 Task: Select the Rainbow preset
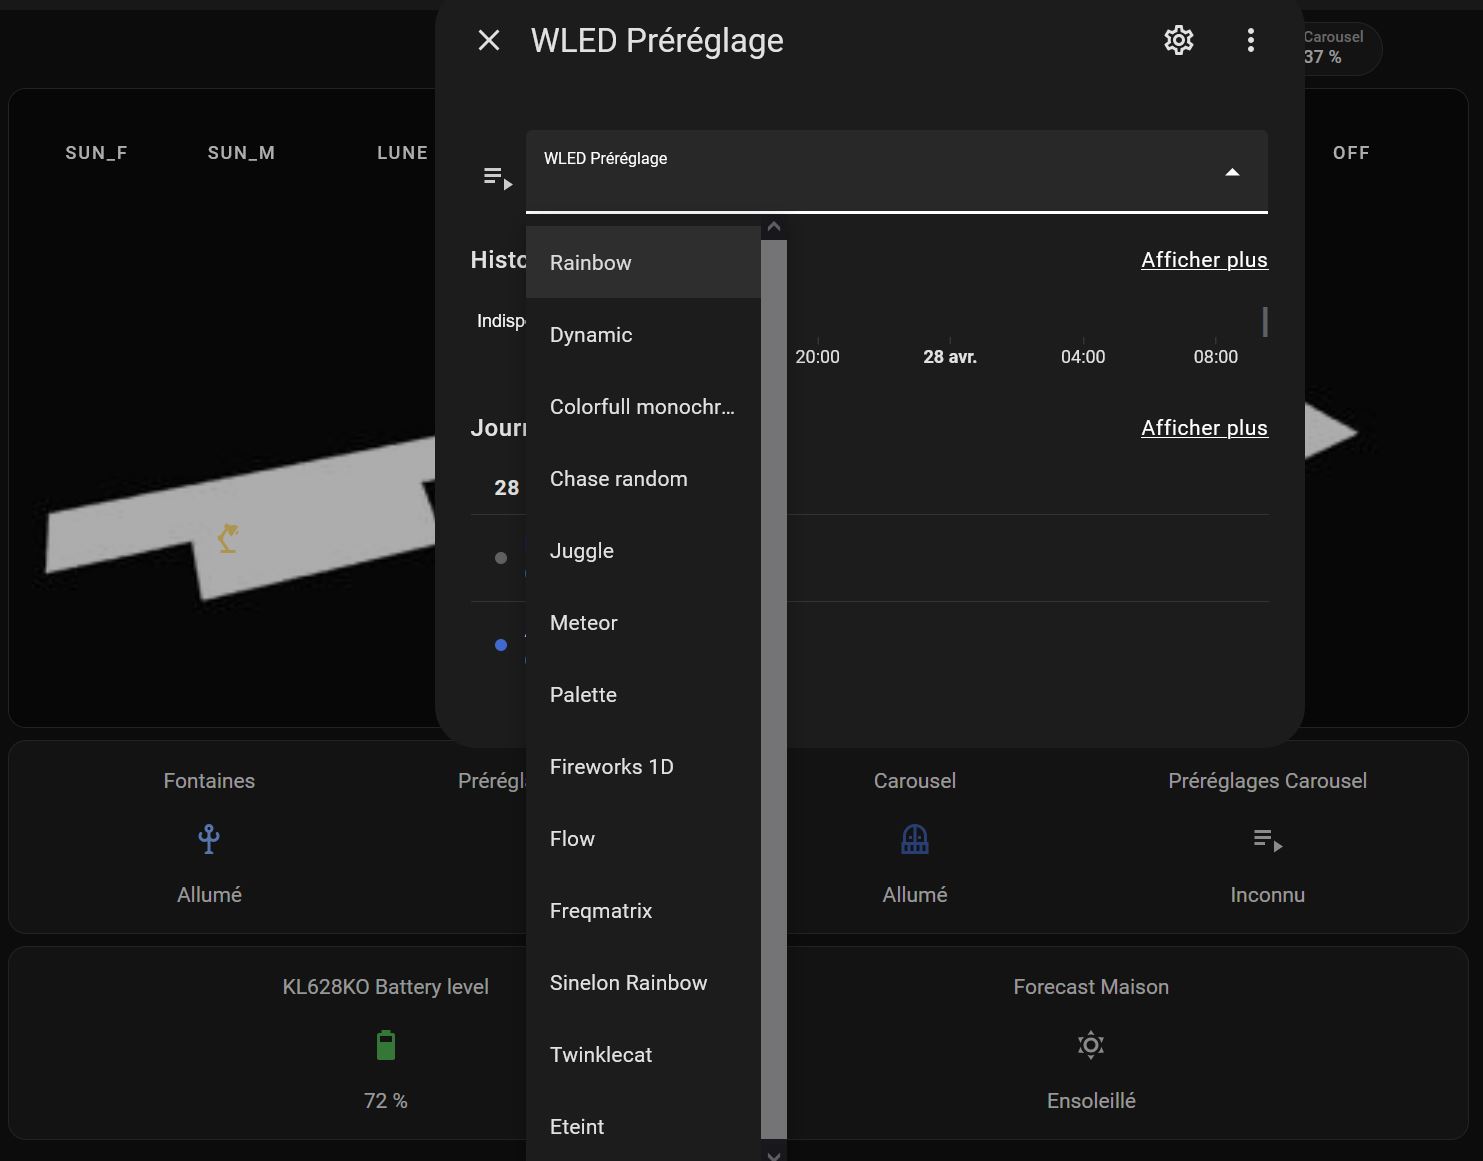point(591,263)
